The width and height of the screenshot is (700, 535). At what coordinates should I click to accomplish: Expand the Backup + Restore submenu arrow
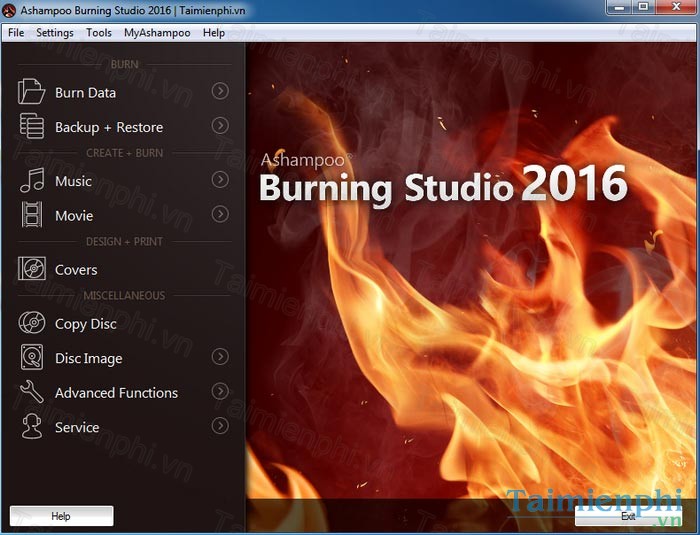[220, 126]
